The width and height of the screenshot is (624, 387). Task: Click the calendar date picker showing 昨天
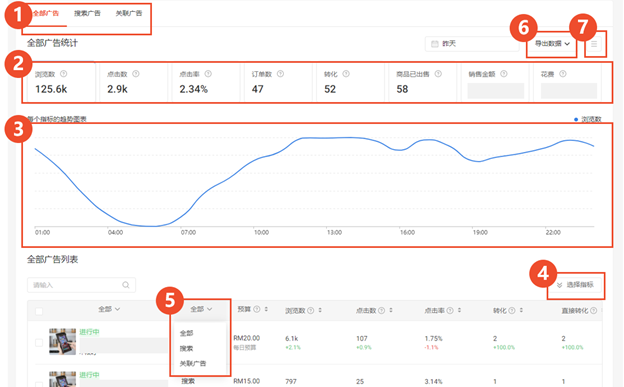point(472,44)
